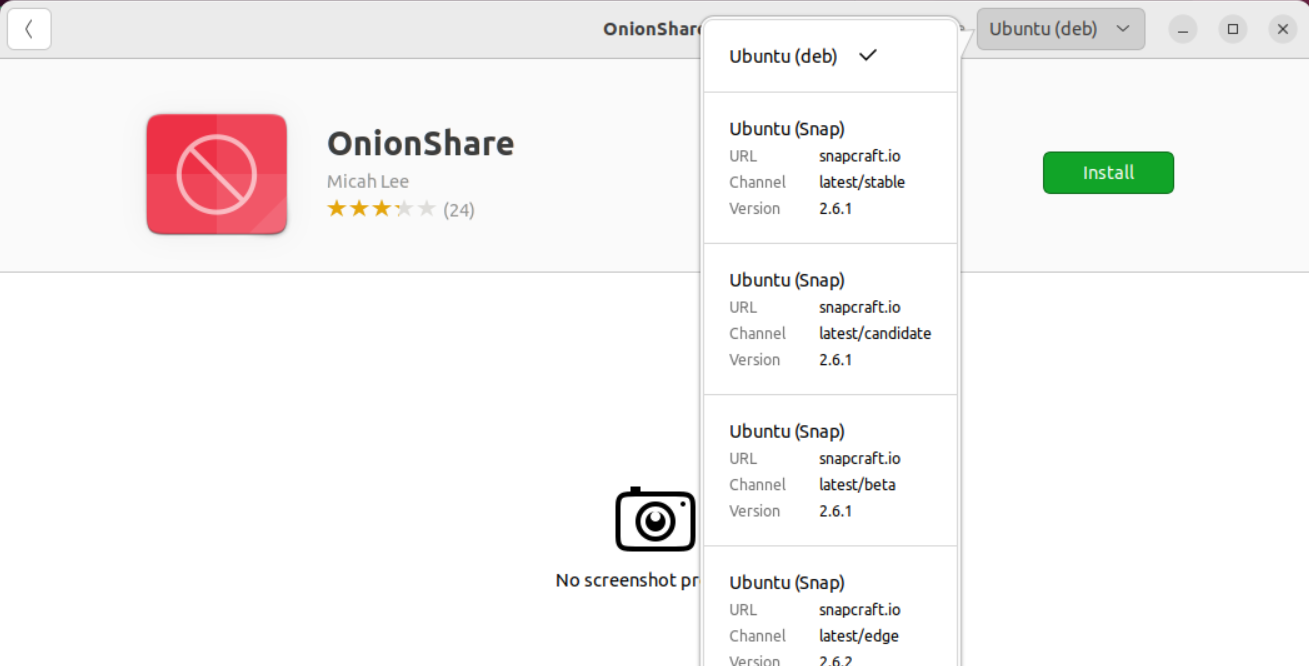
Task: Choose the Snap latest/candidate channel
Action: click(830, 319)
